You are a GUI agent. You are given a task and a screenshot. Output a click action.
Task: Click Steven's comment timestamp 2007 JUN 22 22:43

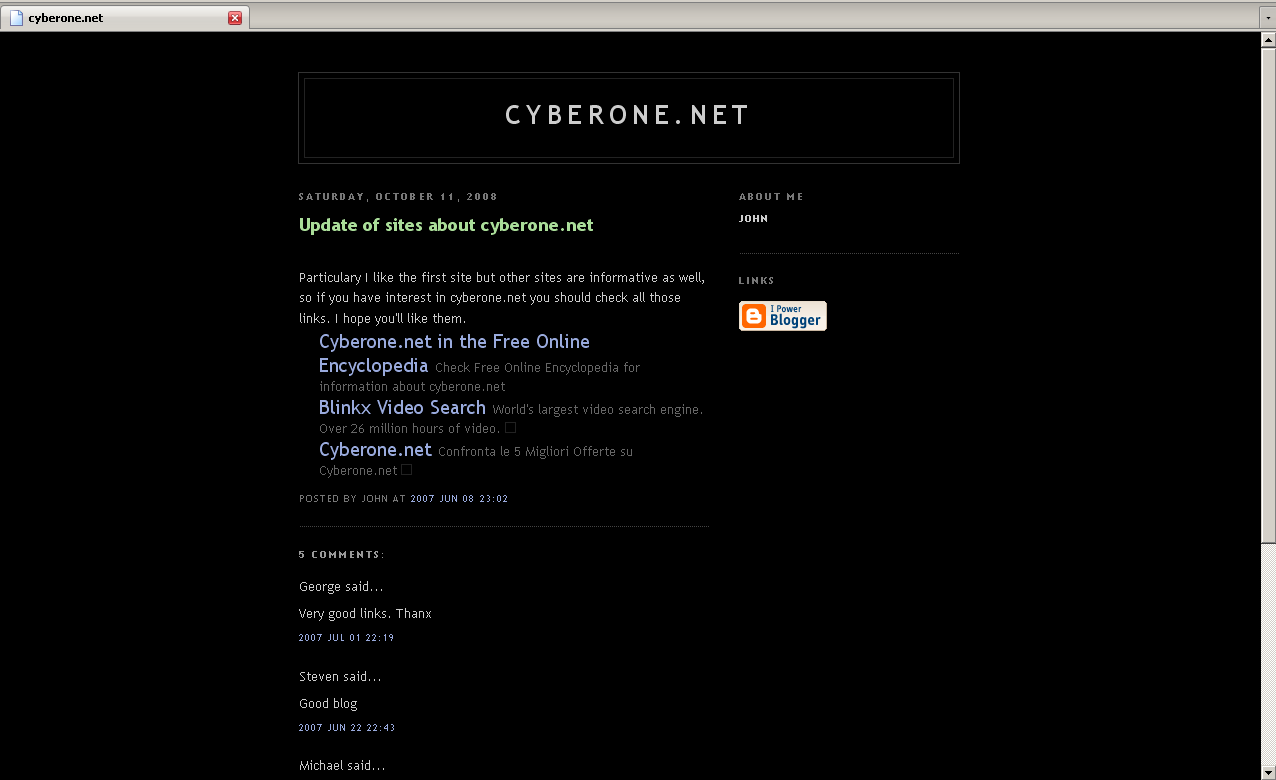tap(346, 728)
